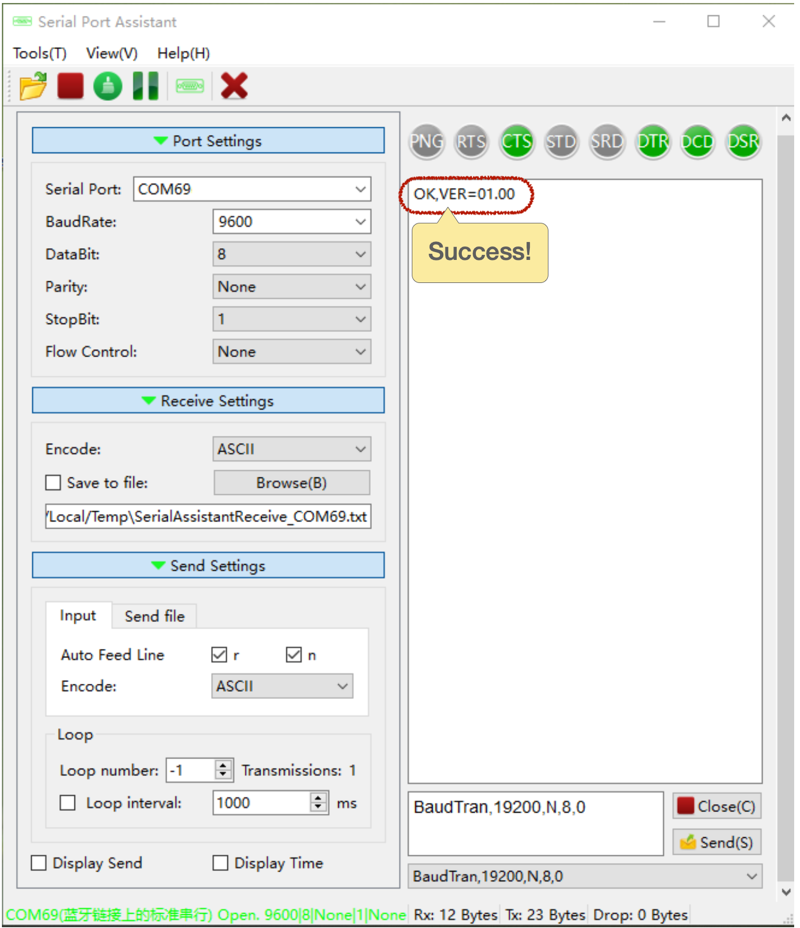Click the PNG round button
The height and width of the screenshot is (928, 800).
(x=426, y=142)
